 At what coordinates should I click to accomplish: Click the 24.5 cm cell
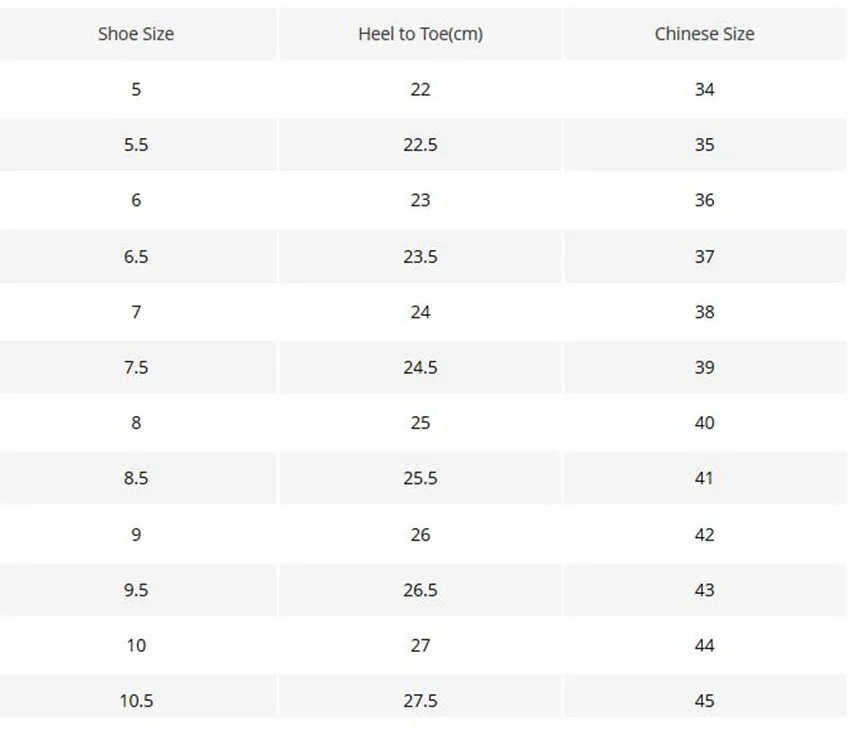click(420, 367)
